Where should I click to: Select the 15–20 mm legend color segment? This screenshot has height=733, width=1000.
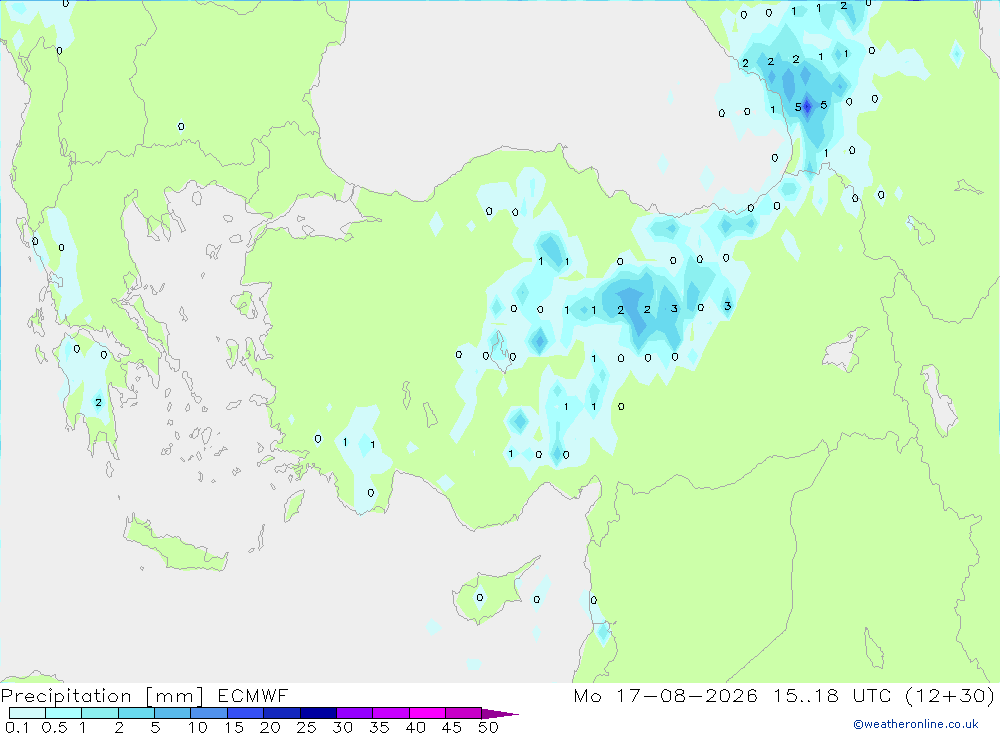click(245, 713)
